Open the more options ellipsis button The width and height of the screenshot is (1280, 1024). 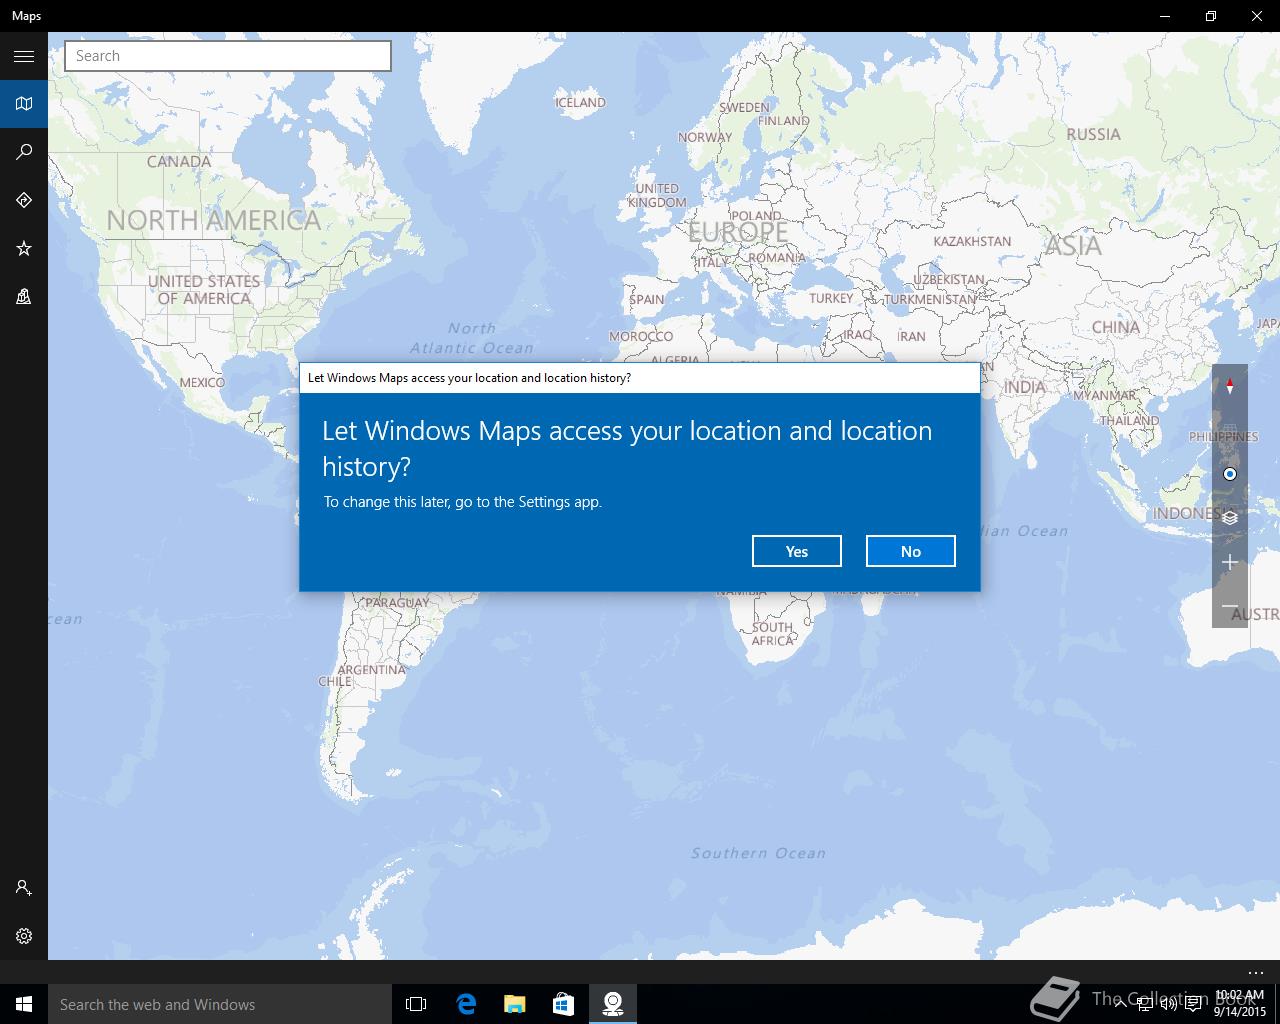click(x=1256, y=972)
